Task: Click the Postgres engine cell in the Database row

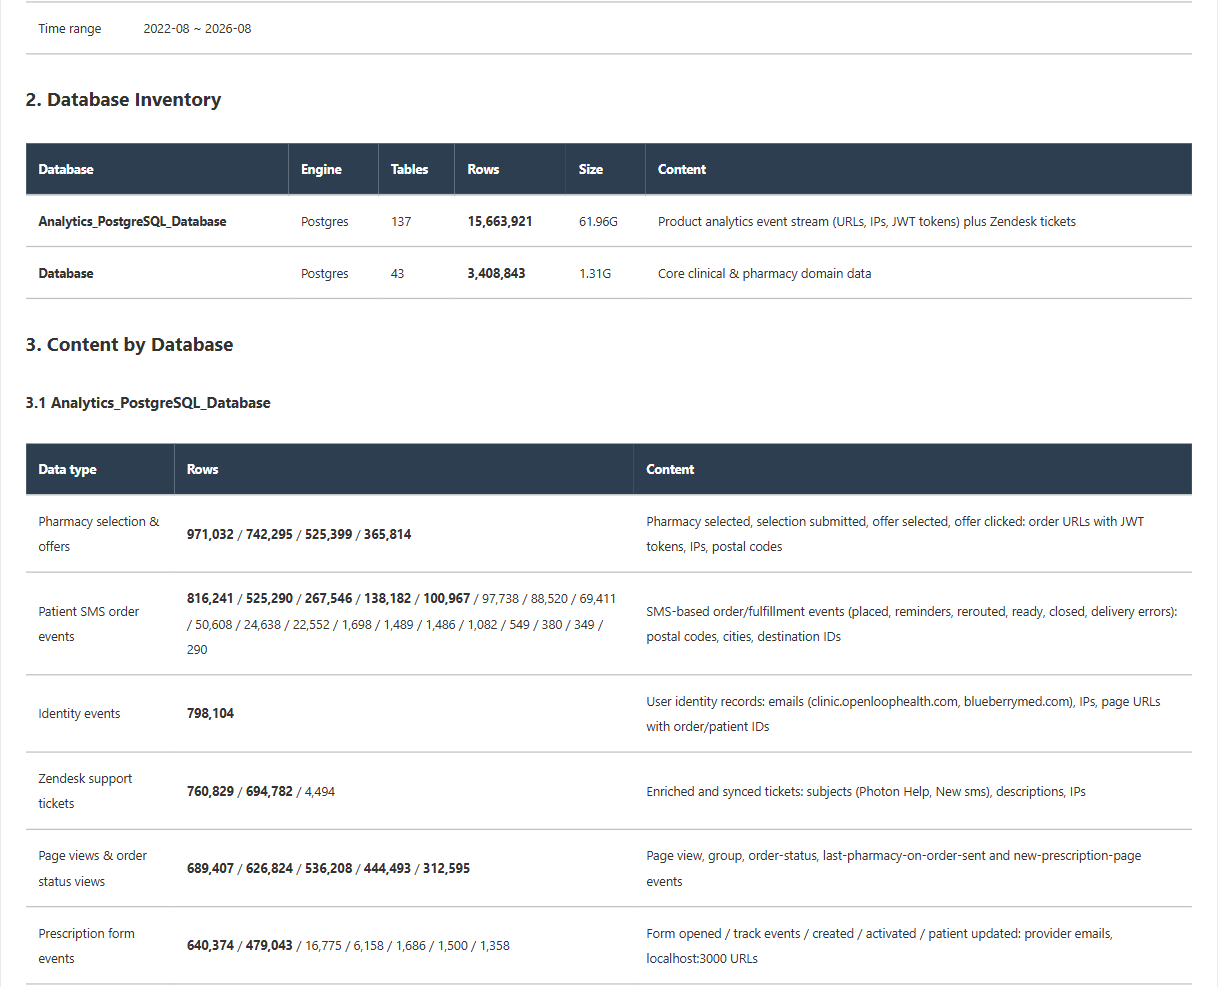Action: coord(325,273)
